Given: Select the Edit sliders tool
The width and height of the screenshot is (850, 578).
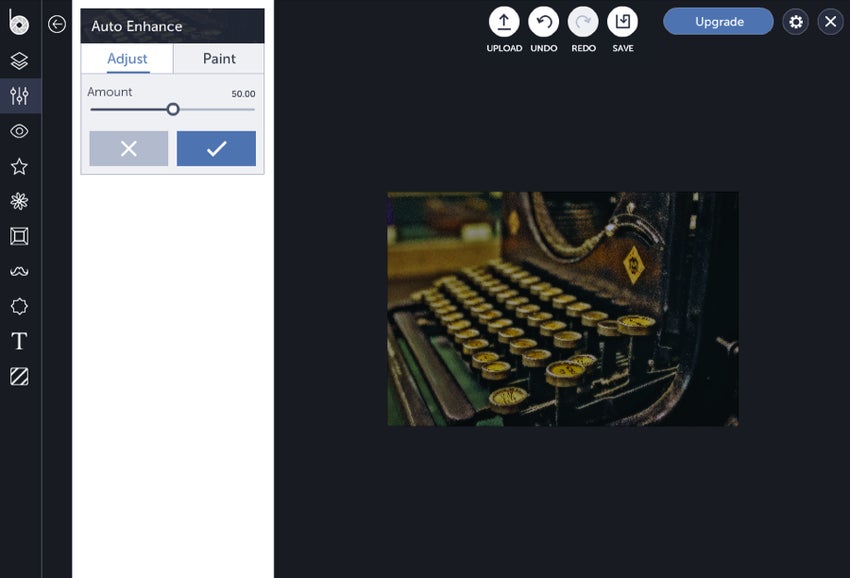Looking at the screenshot, I should (20, 96).
